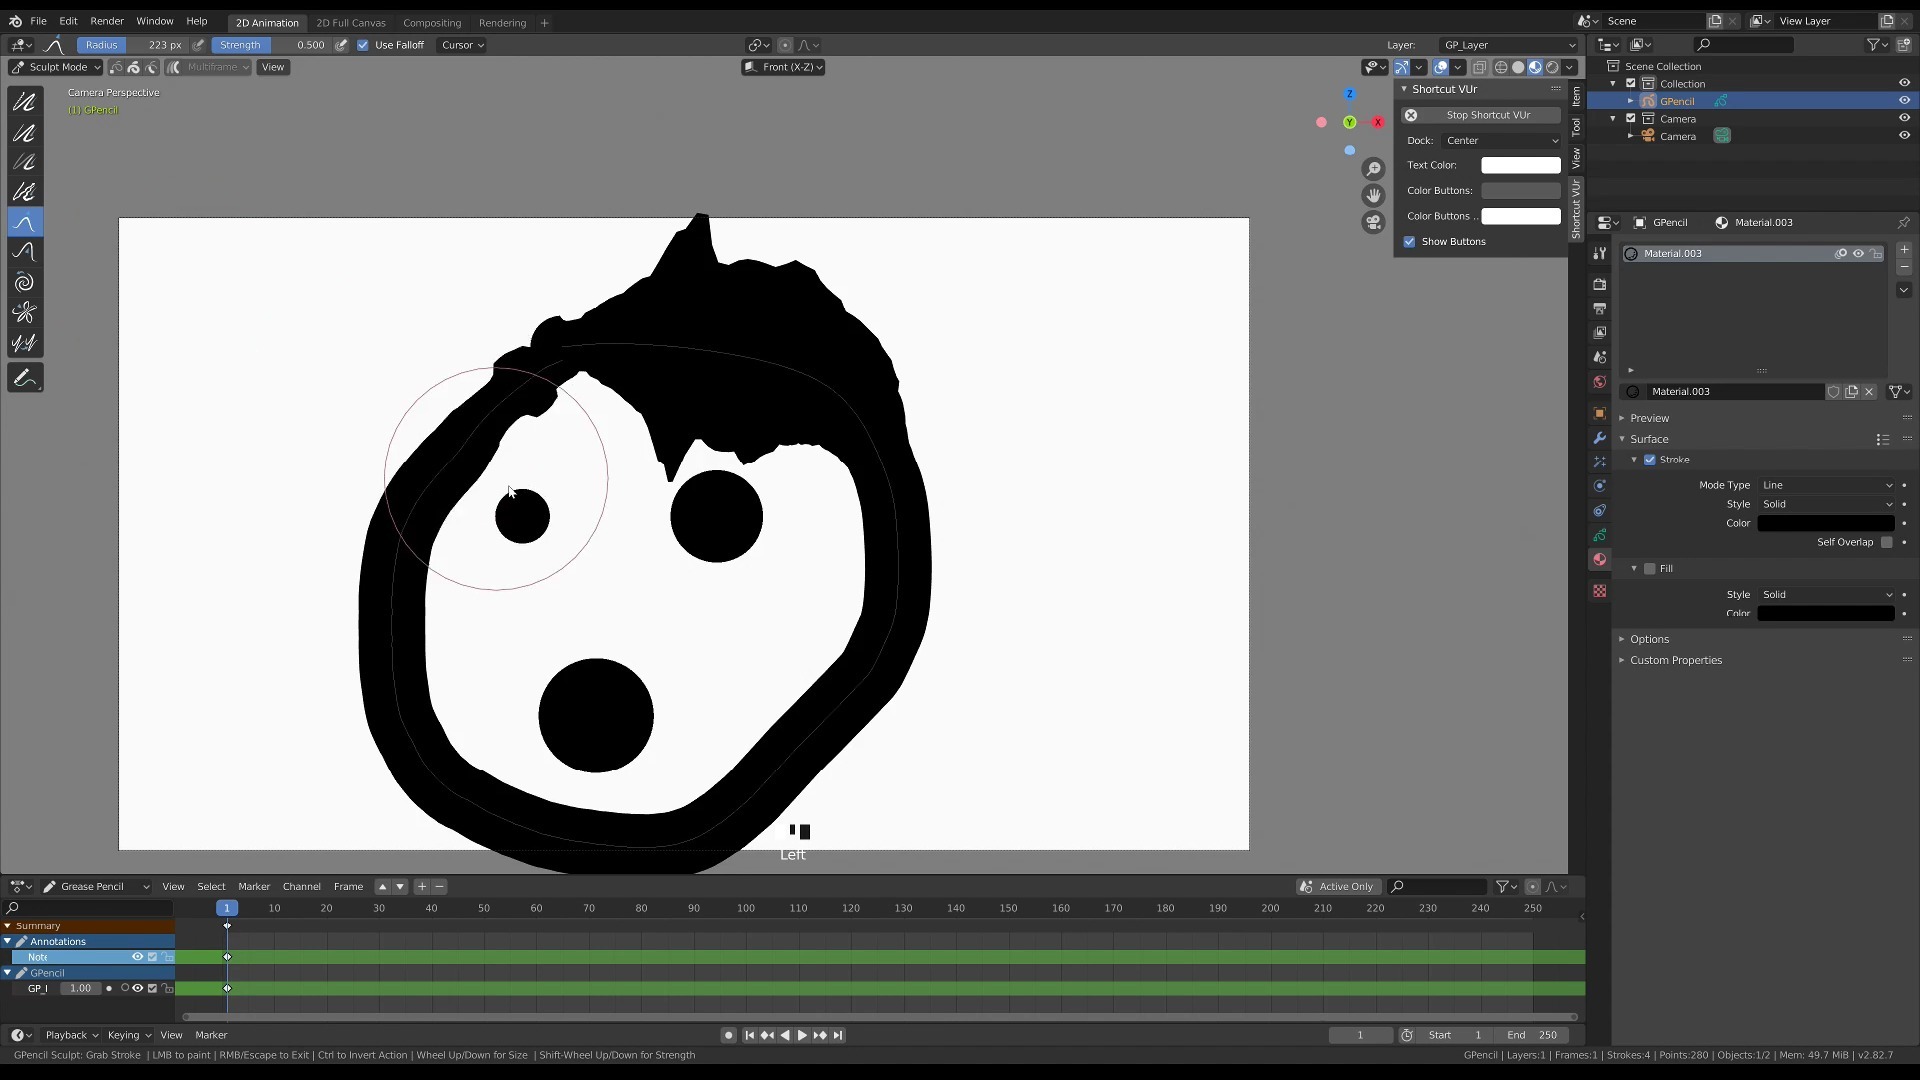Switch to the Compositing workspace tab
Viewport: 1920px width, 1080px height.
431,23
